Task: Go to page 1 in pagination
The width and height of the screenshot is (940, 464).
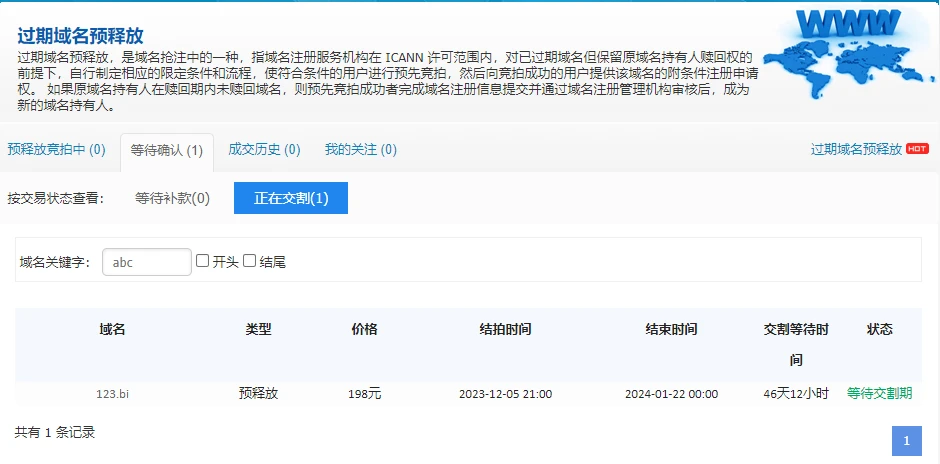Action: [906, 441]
